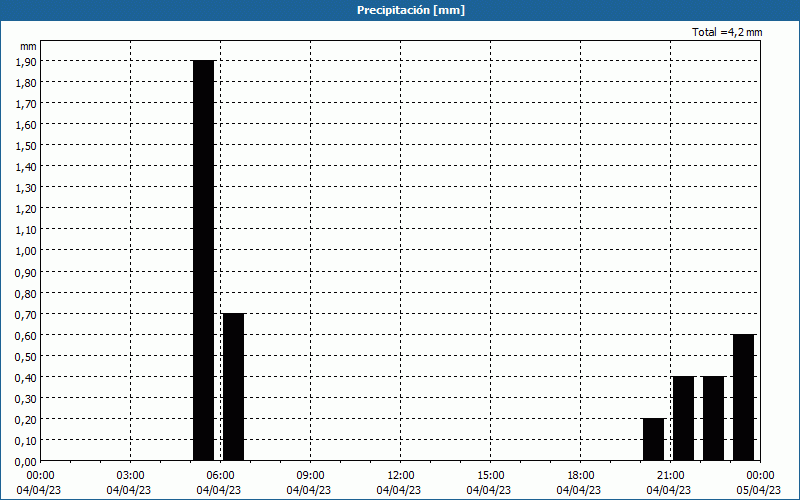Click the 1,70 axis label
The image size is (800, 500).
26,104
